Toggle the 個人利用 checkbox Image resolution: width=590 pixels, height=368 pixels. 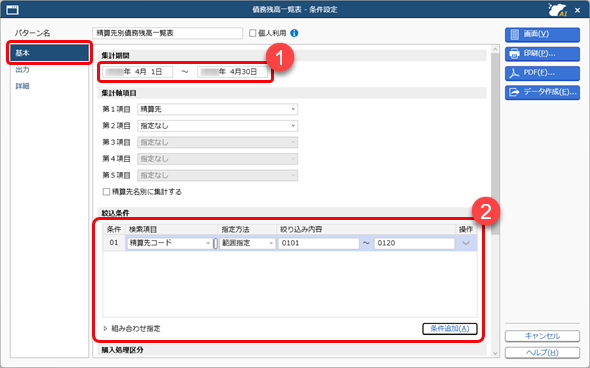click(x=253, y=33)
